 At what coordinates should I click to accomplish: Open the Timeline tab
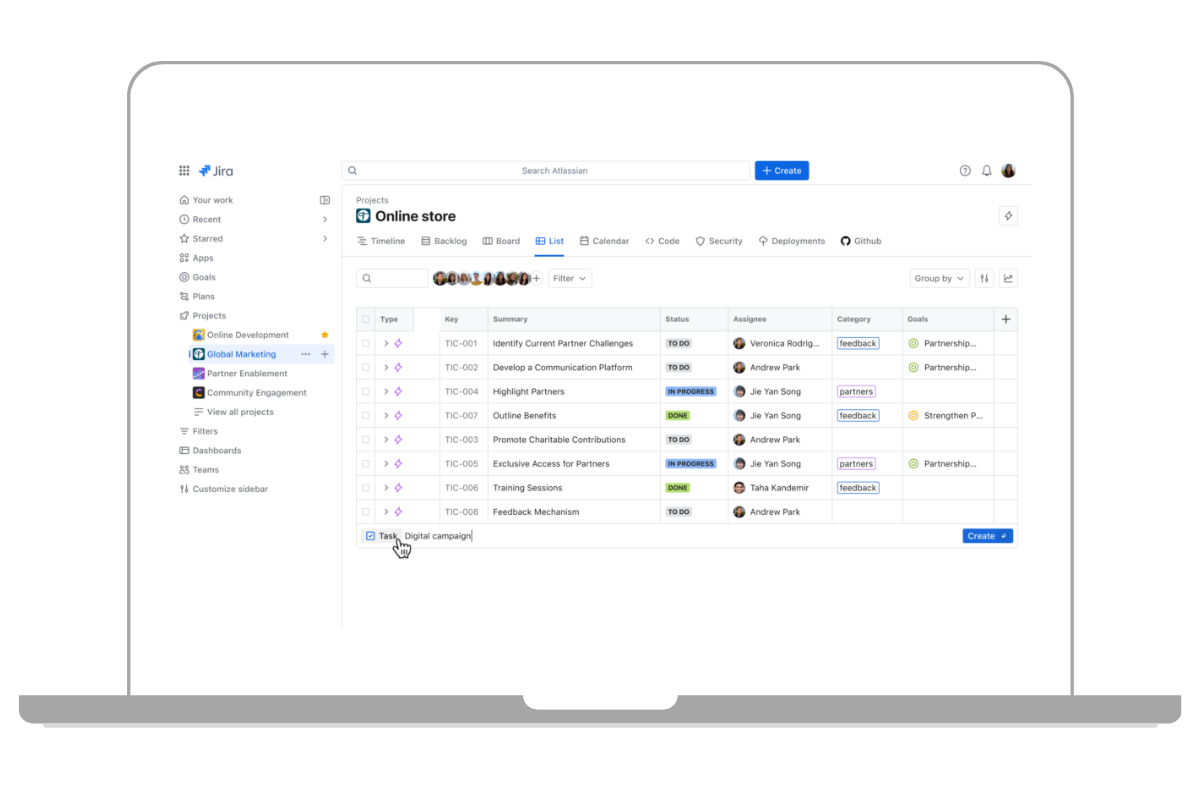coord(381,241)
